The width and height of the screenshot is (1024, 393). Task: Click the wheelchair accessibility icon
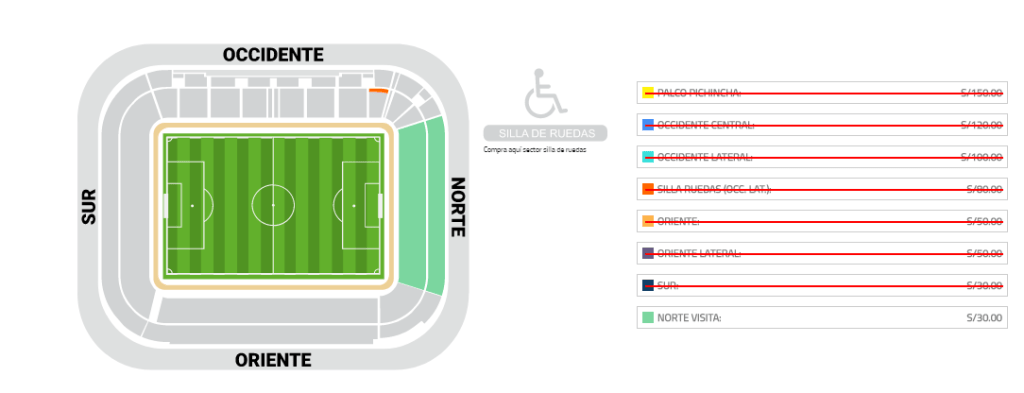click(x=545, y=92)
